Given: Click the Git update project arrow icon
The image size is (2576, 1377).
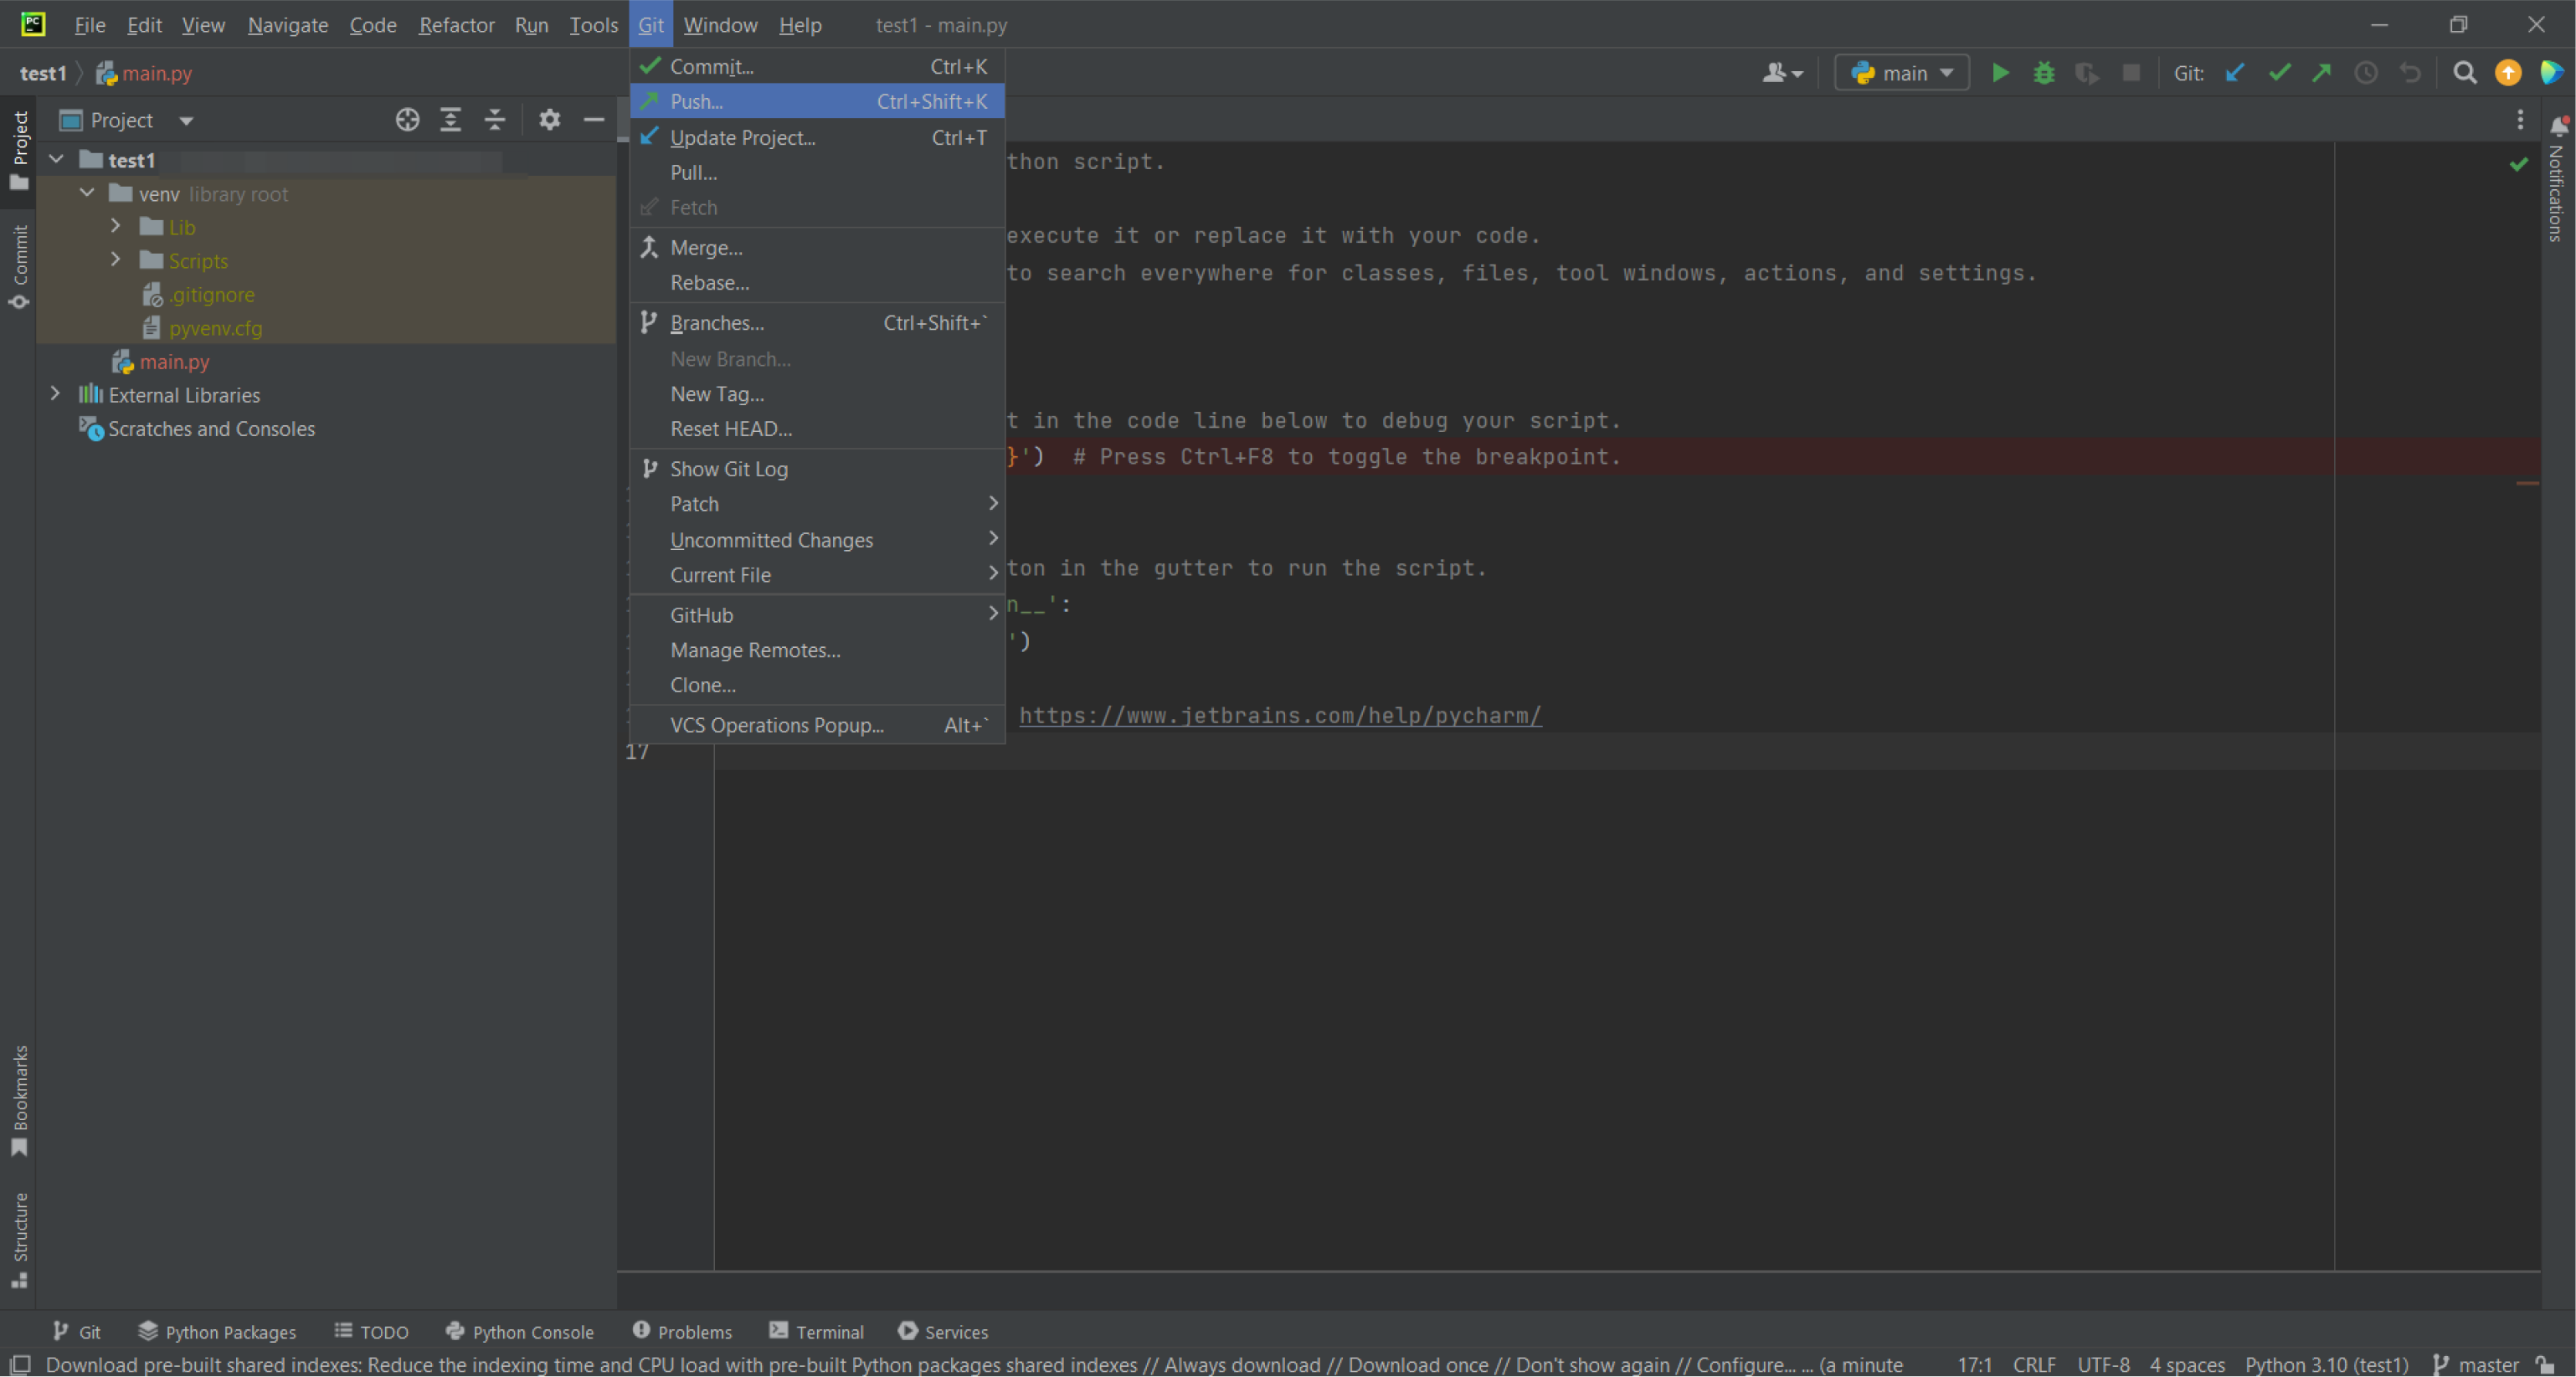Looking at the screenshot, I should click(x=2235, y=73).
